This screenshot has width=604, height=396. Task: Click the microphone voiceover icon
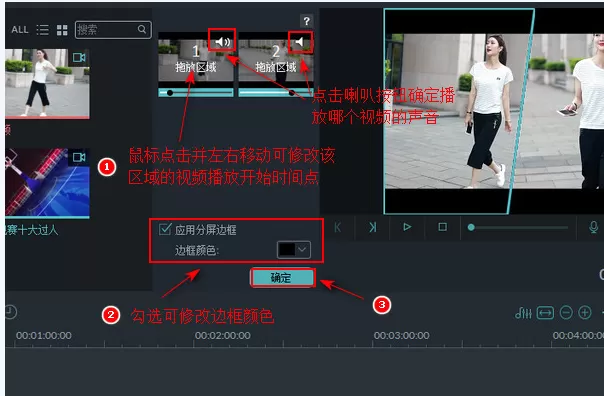[x=594, y=227]
